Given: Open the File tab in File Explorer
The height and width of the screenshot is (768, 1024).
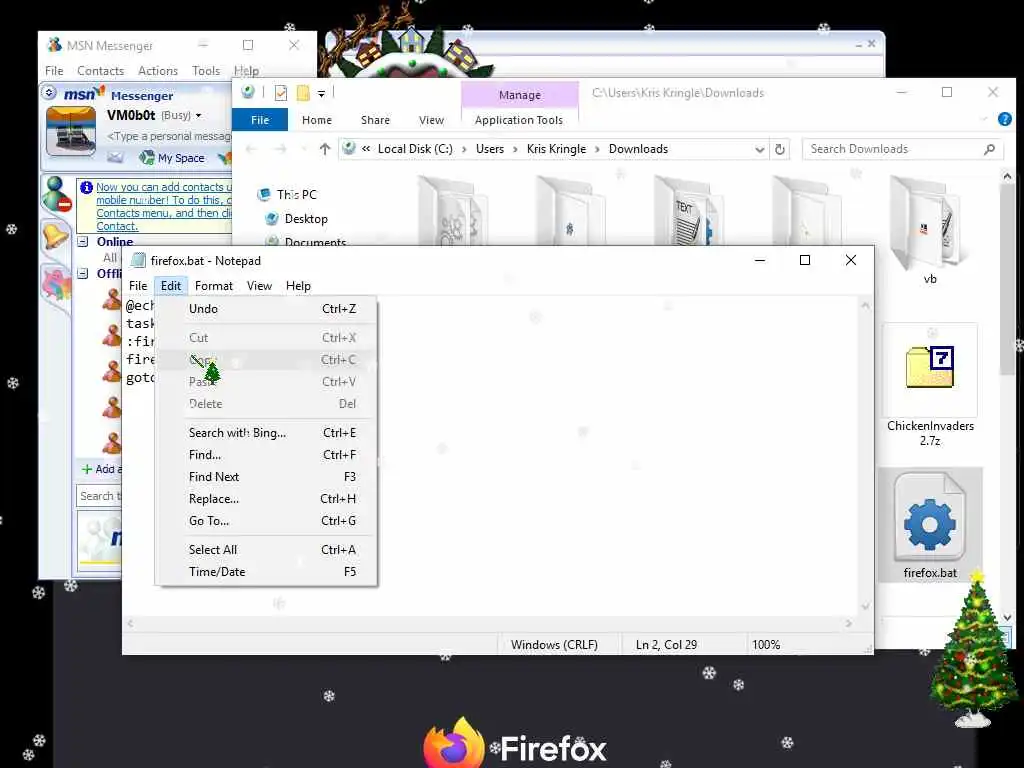Looking at the screenshot, I should 260,120.
